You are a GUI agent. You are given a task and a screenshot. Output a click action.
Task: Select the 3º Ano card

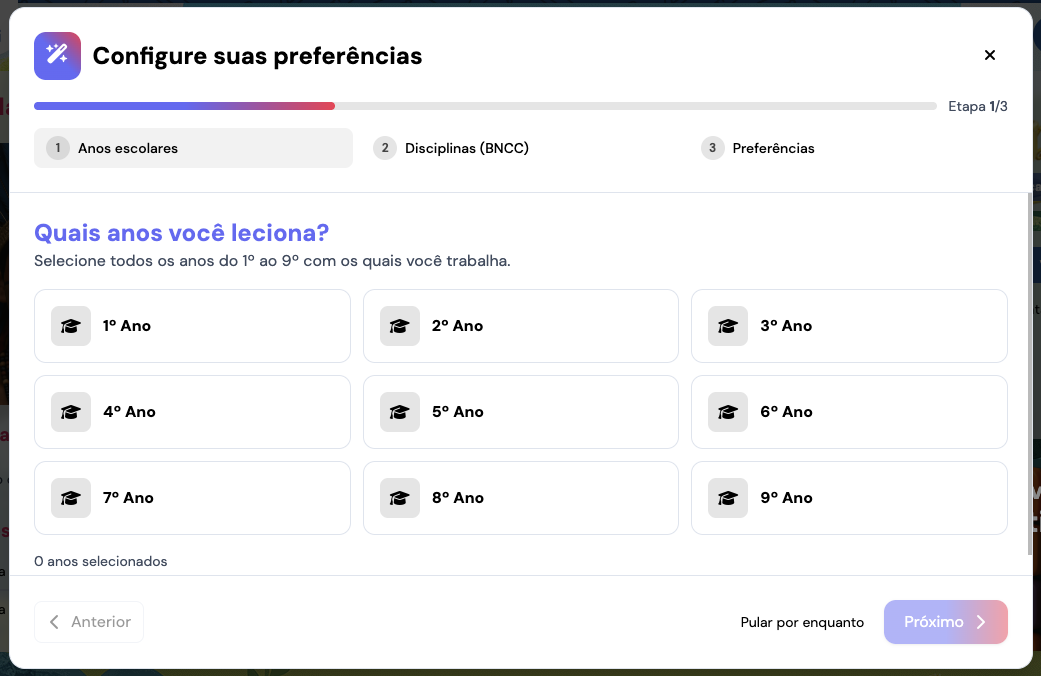[x=849, y=326]
